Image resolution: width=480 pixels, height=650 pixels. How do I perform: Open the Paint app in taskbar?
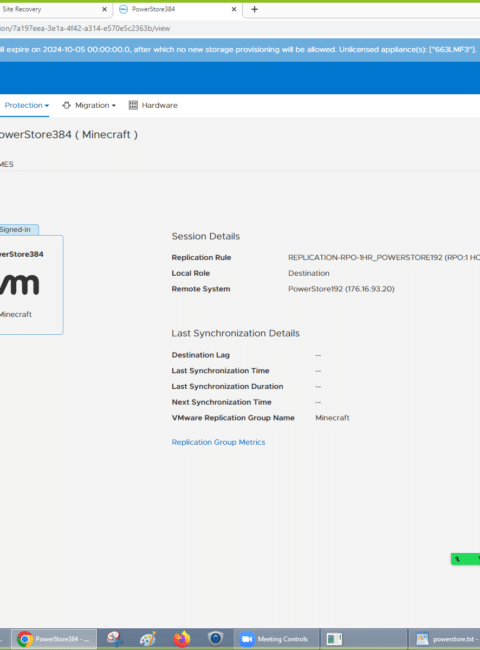click(x=148, y=639)
